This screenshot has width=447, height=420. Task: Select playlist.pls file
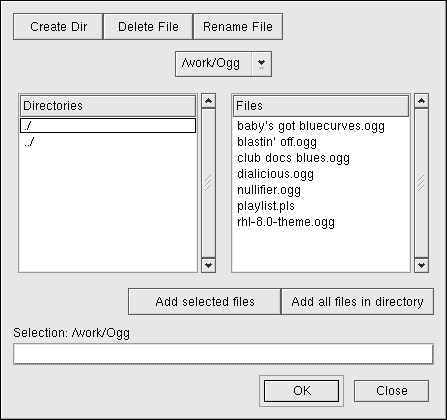(x=266, y=206)
